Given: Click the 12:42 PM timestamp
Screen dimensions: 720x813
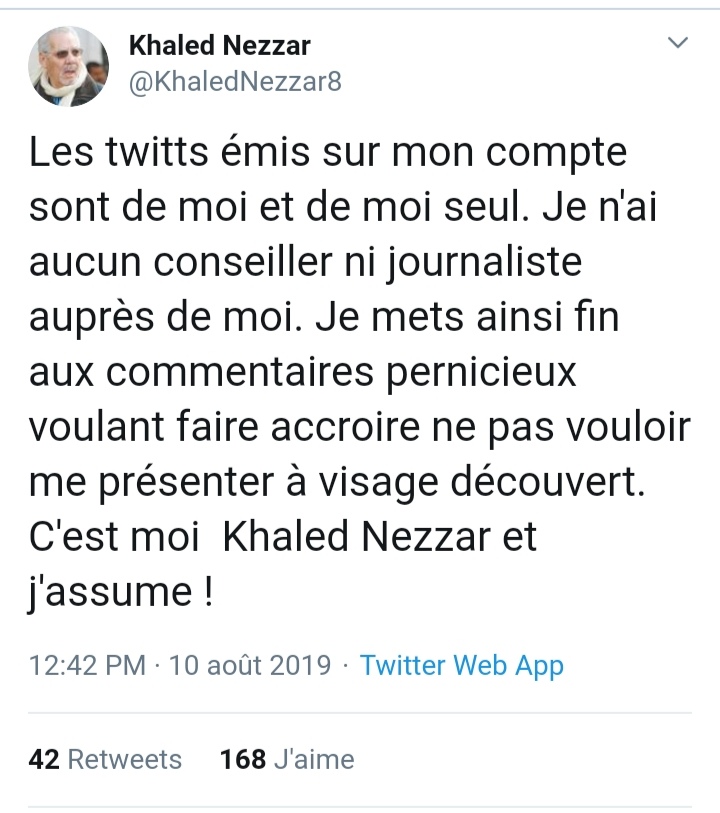Looking at the screenshot, I should 87,666.
